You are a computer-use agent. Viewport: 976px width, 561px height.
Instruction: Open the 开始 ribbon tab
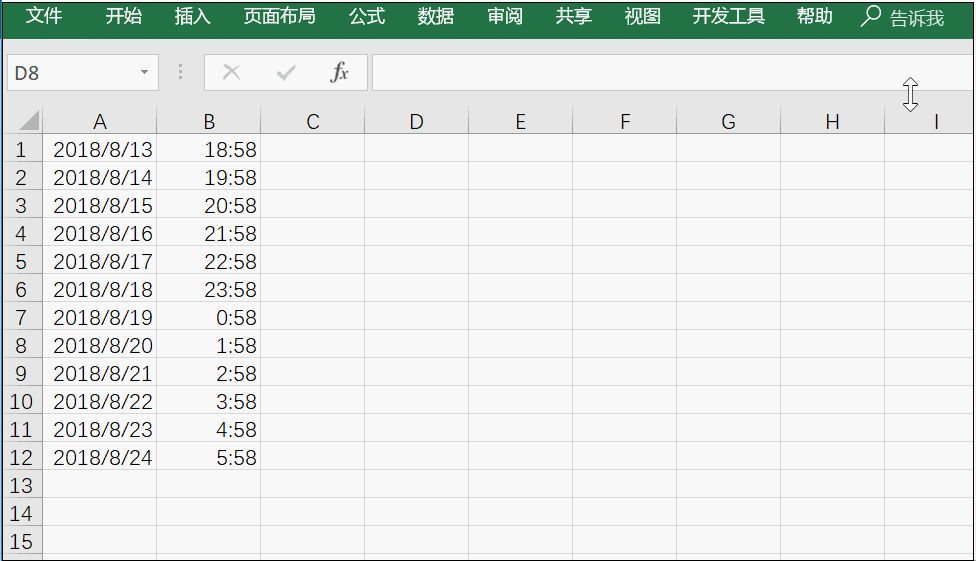click(123, 16)
